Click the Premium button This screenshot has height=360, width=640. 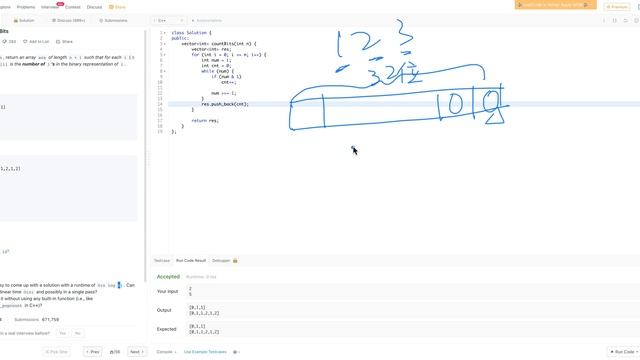(616, 7)
